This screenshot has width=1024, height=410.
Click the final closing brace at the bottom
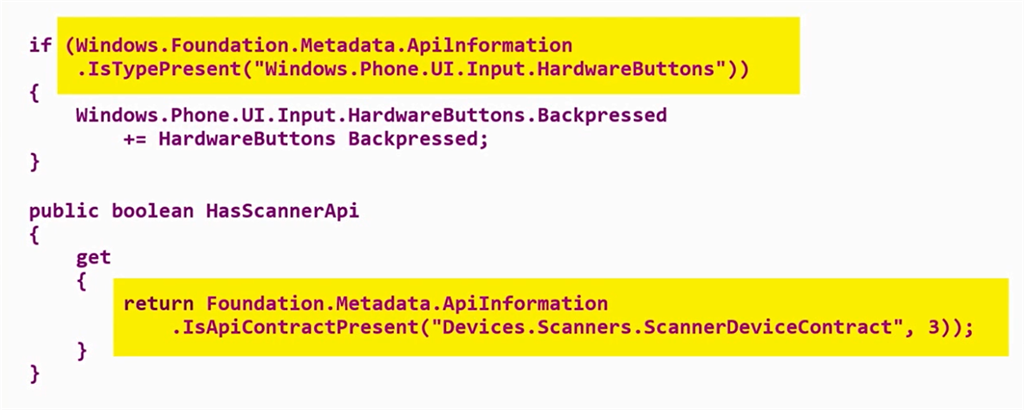(34, 374)
